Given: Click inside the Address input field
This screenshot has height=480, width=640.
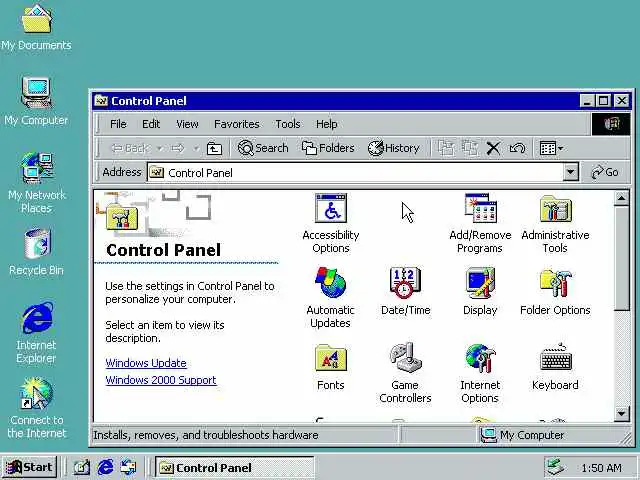Looking at the screenshot, I should click(355, 173).
